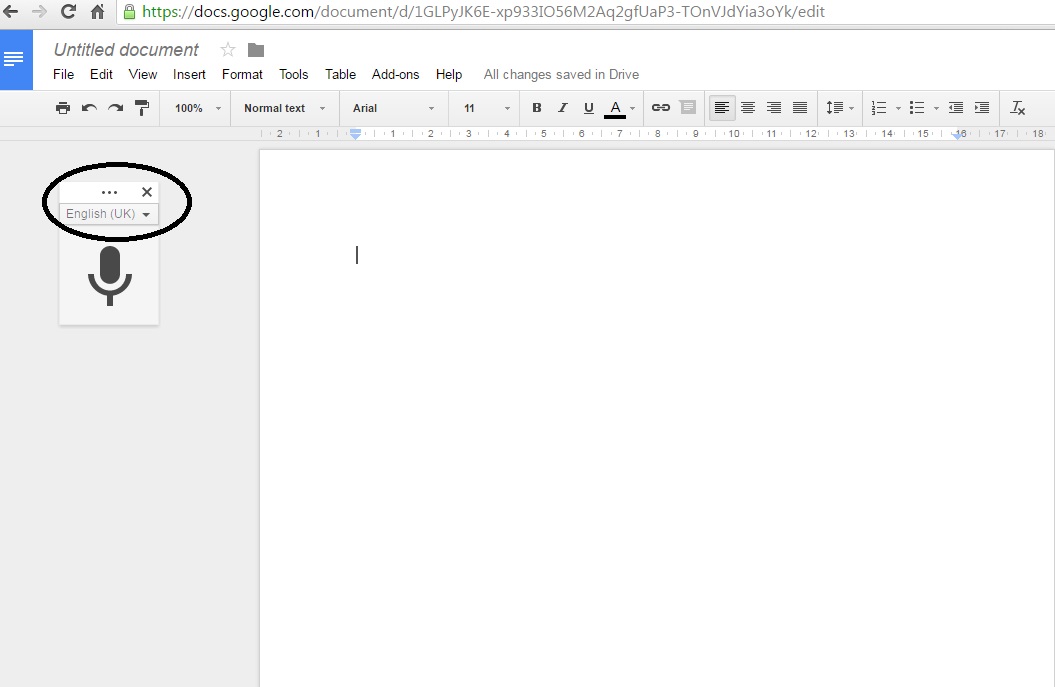Image resolution: width=1055 pixels, height=687 pixels.
Task: Align text to the left
Action: pos(721,108)
